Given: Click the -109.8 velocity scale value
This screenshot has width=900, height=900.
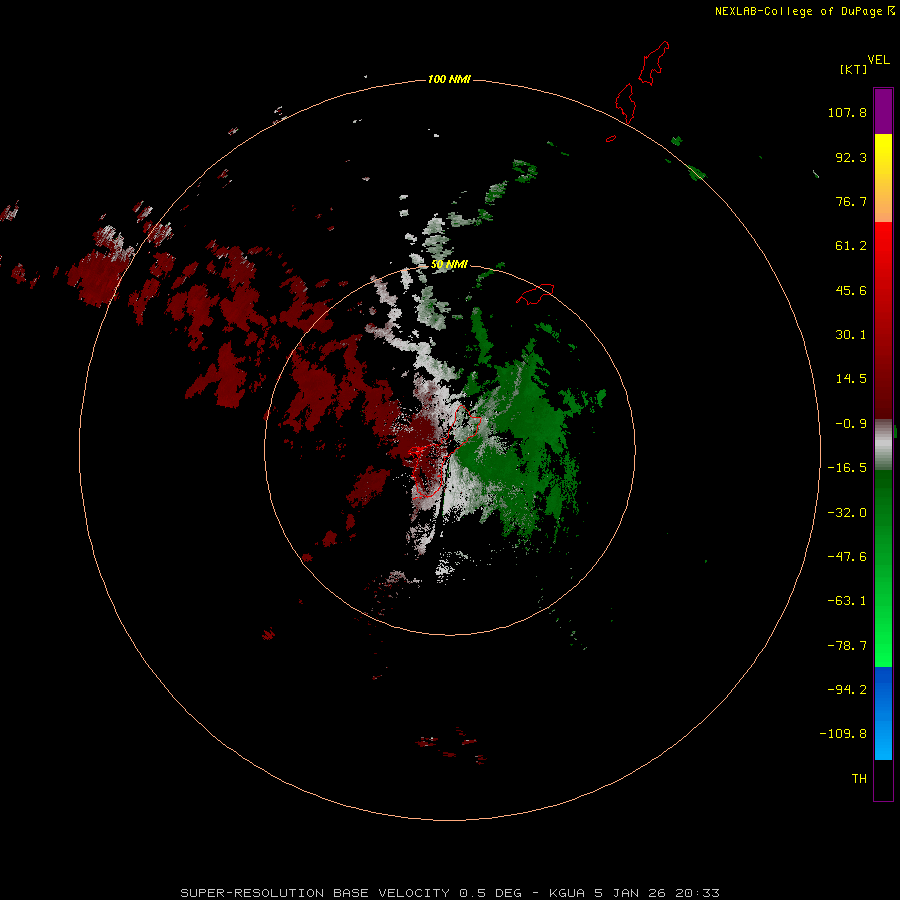Looking at the screenshot, I should (843, 734).
